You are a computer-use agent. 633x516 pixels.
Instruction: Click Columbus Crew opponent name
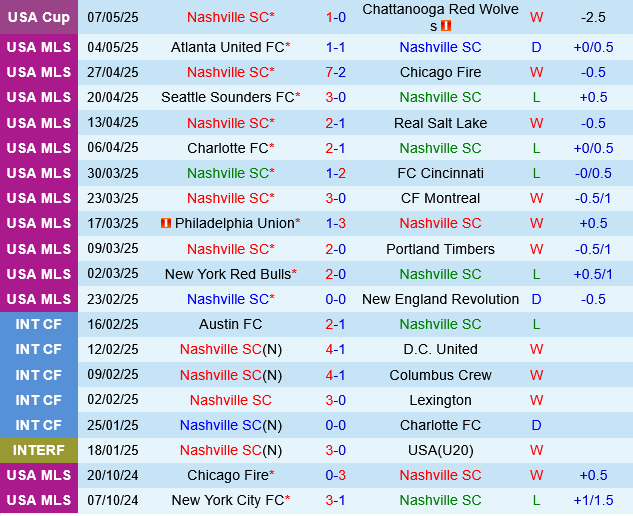coord(440,375)
